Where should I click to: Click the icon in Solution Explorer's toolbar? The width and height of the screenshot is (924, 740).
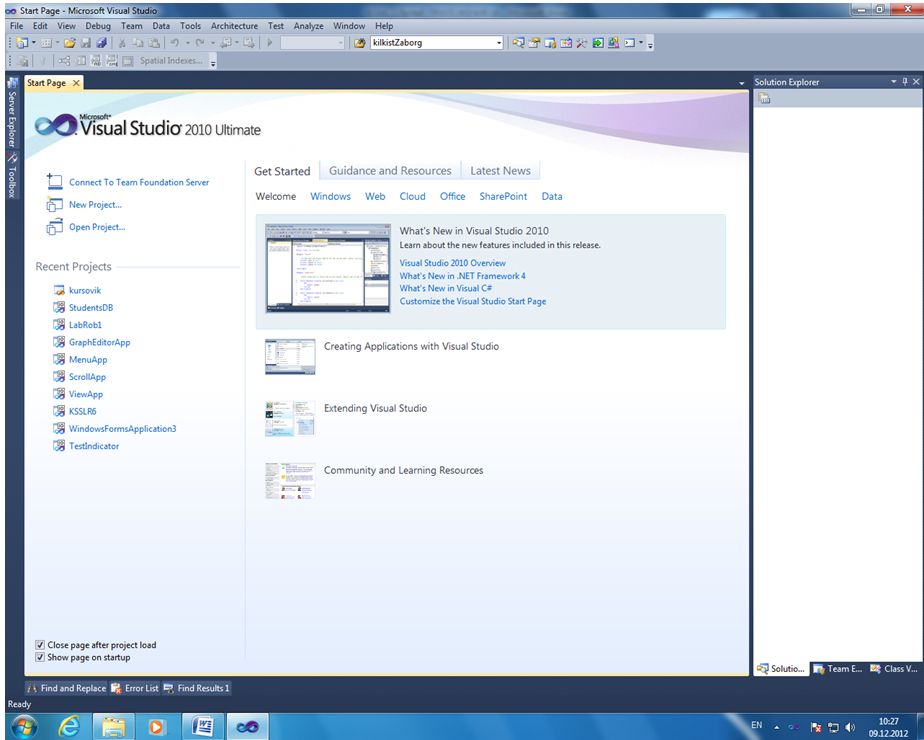click(764, 98)
